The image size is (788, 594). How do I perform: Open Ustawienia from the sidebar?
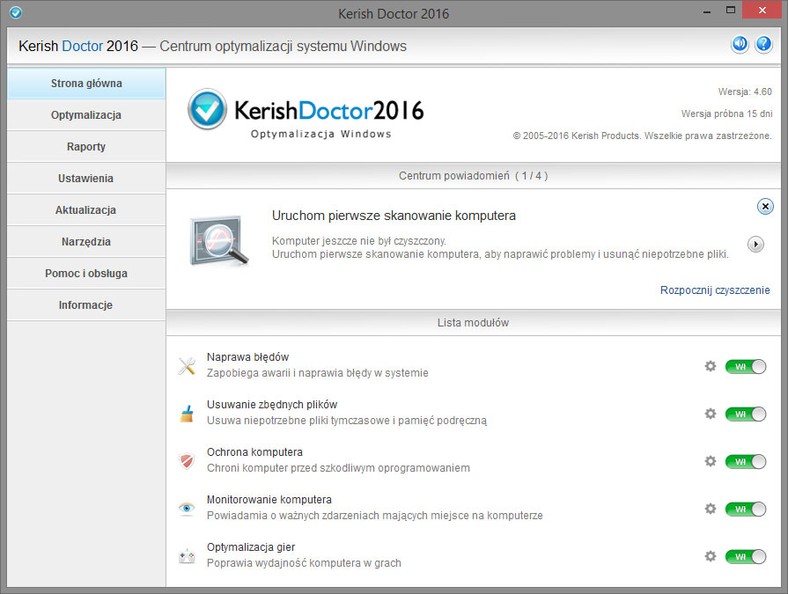point(86,178)
